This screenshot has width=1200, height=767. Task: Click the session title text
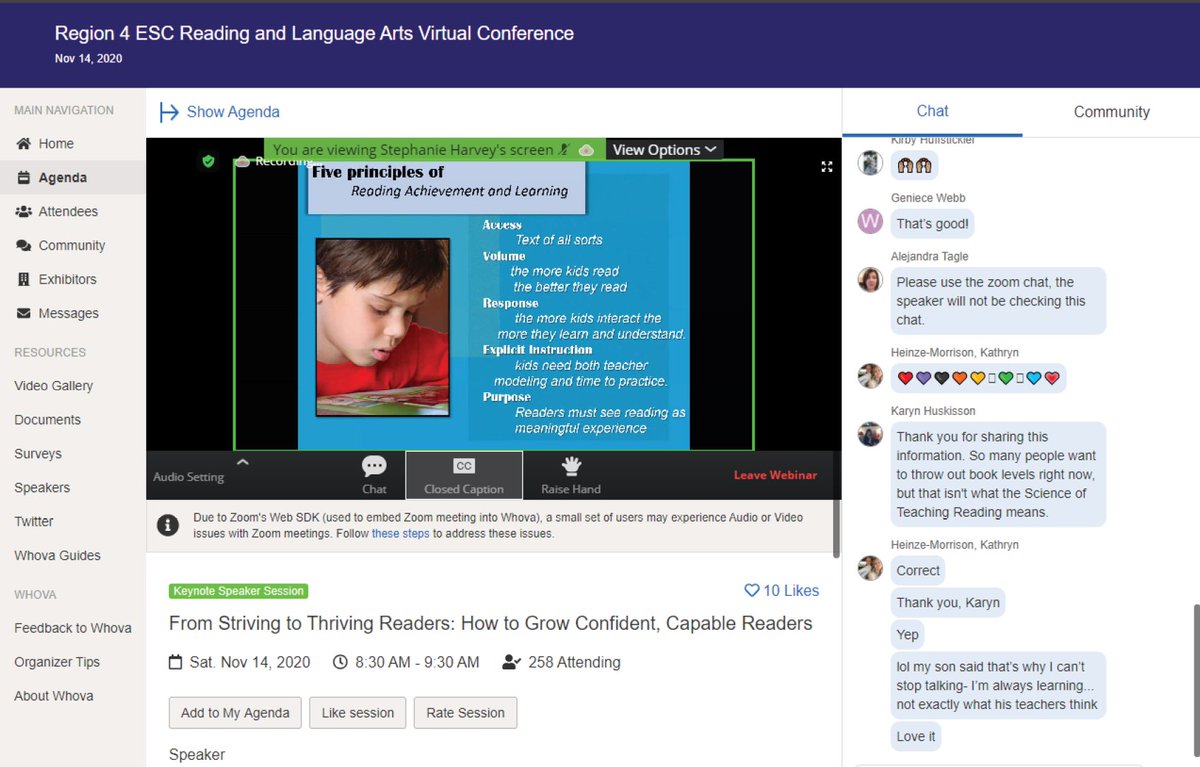[x=490, y=624]
